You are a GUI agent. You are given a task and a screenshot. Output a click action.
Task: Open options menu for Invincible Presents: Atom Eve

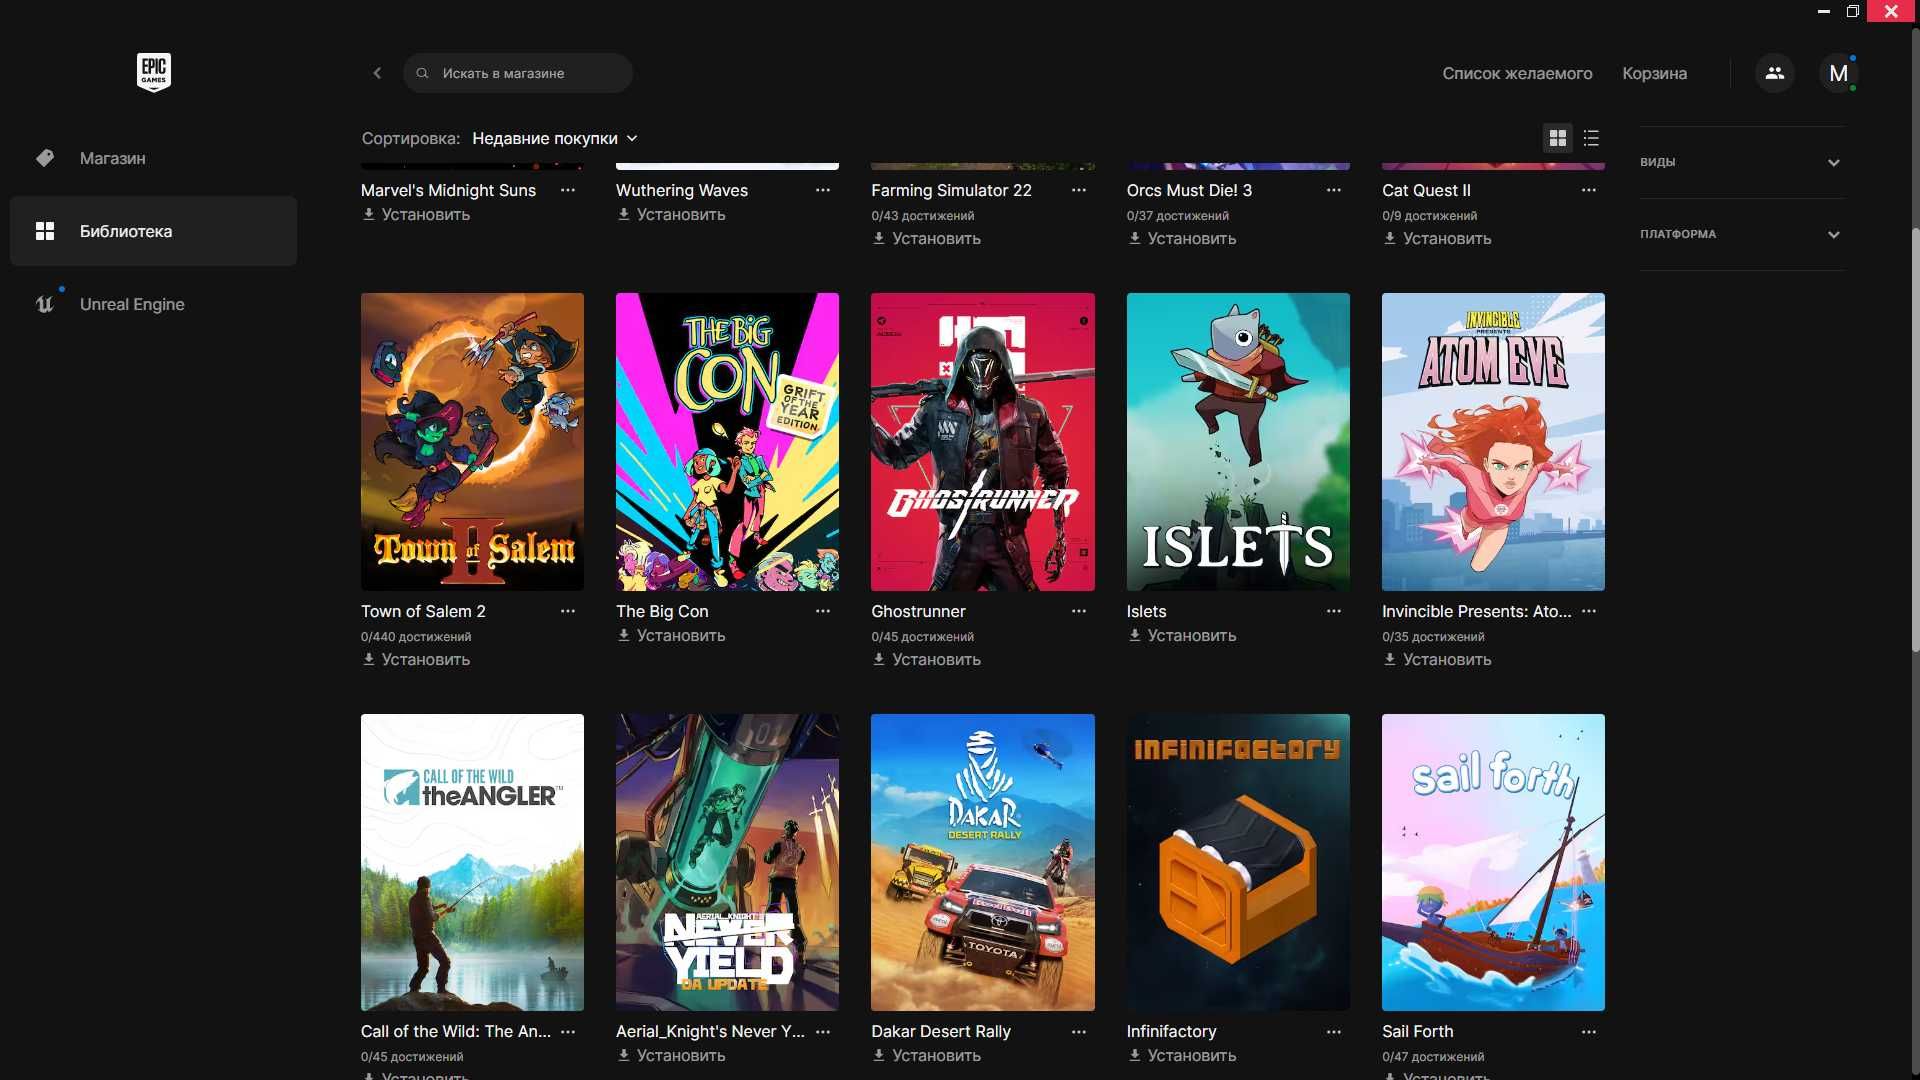1589,611
